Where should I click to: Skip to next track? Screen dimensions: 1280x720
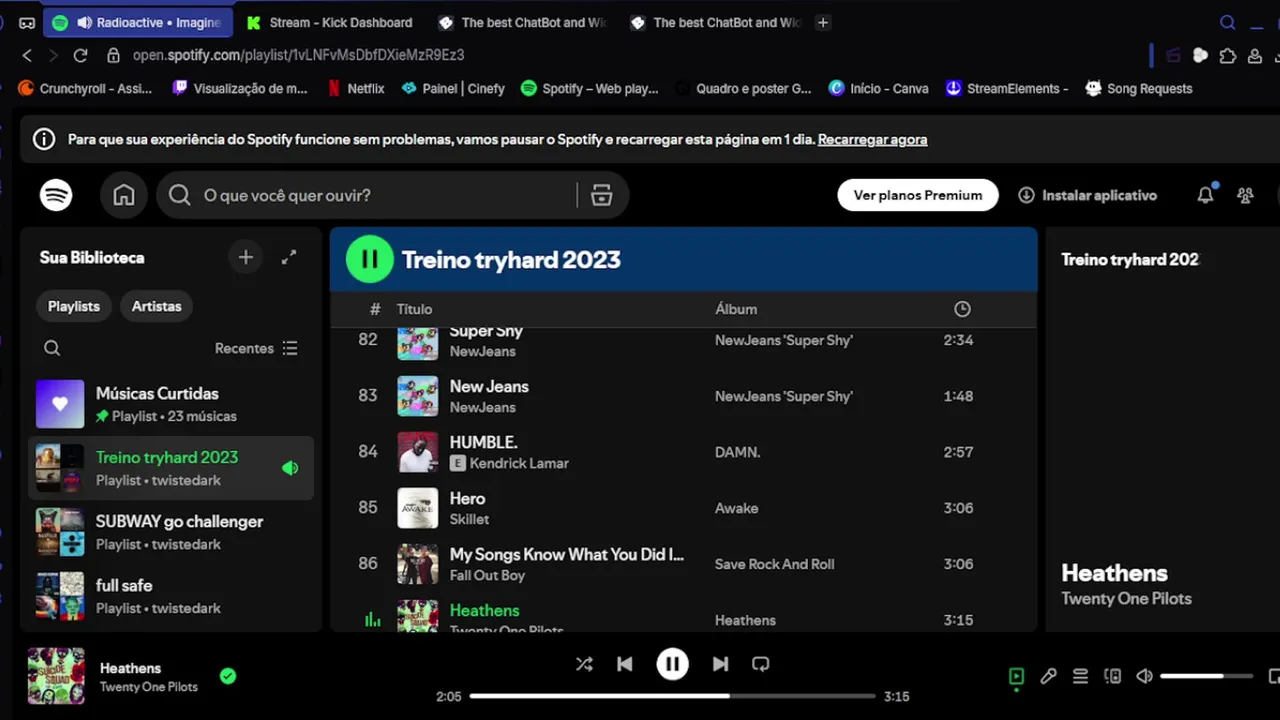(720, 663)
